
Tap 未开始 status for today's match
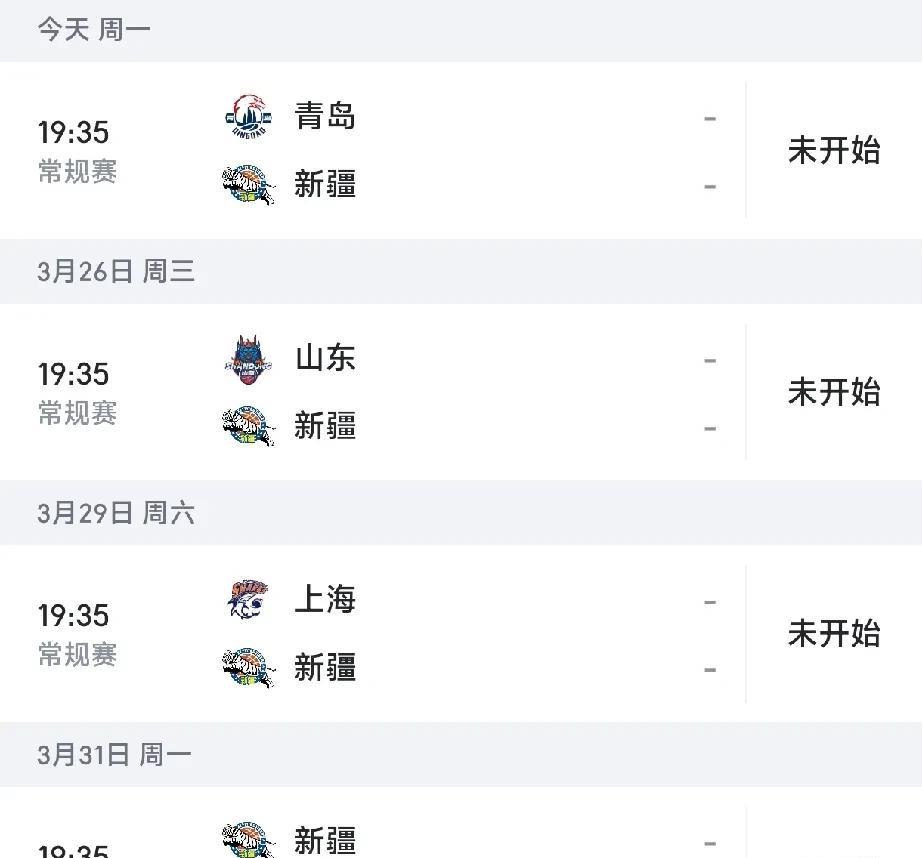coord(834,151)
